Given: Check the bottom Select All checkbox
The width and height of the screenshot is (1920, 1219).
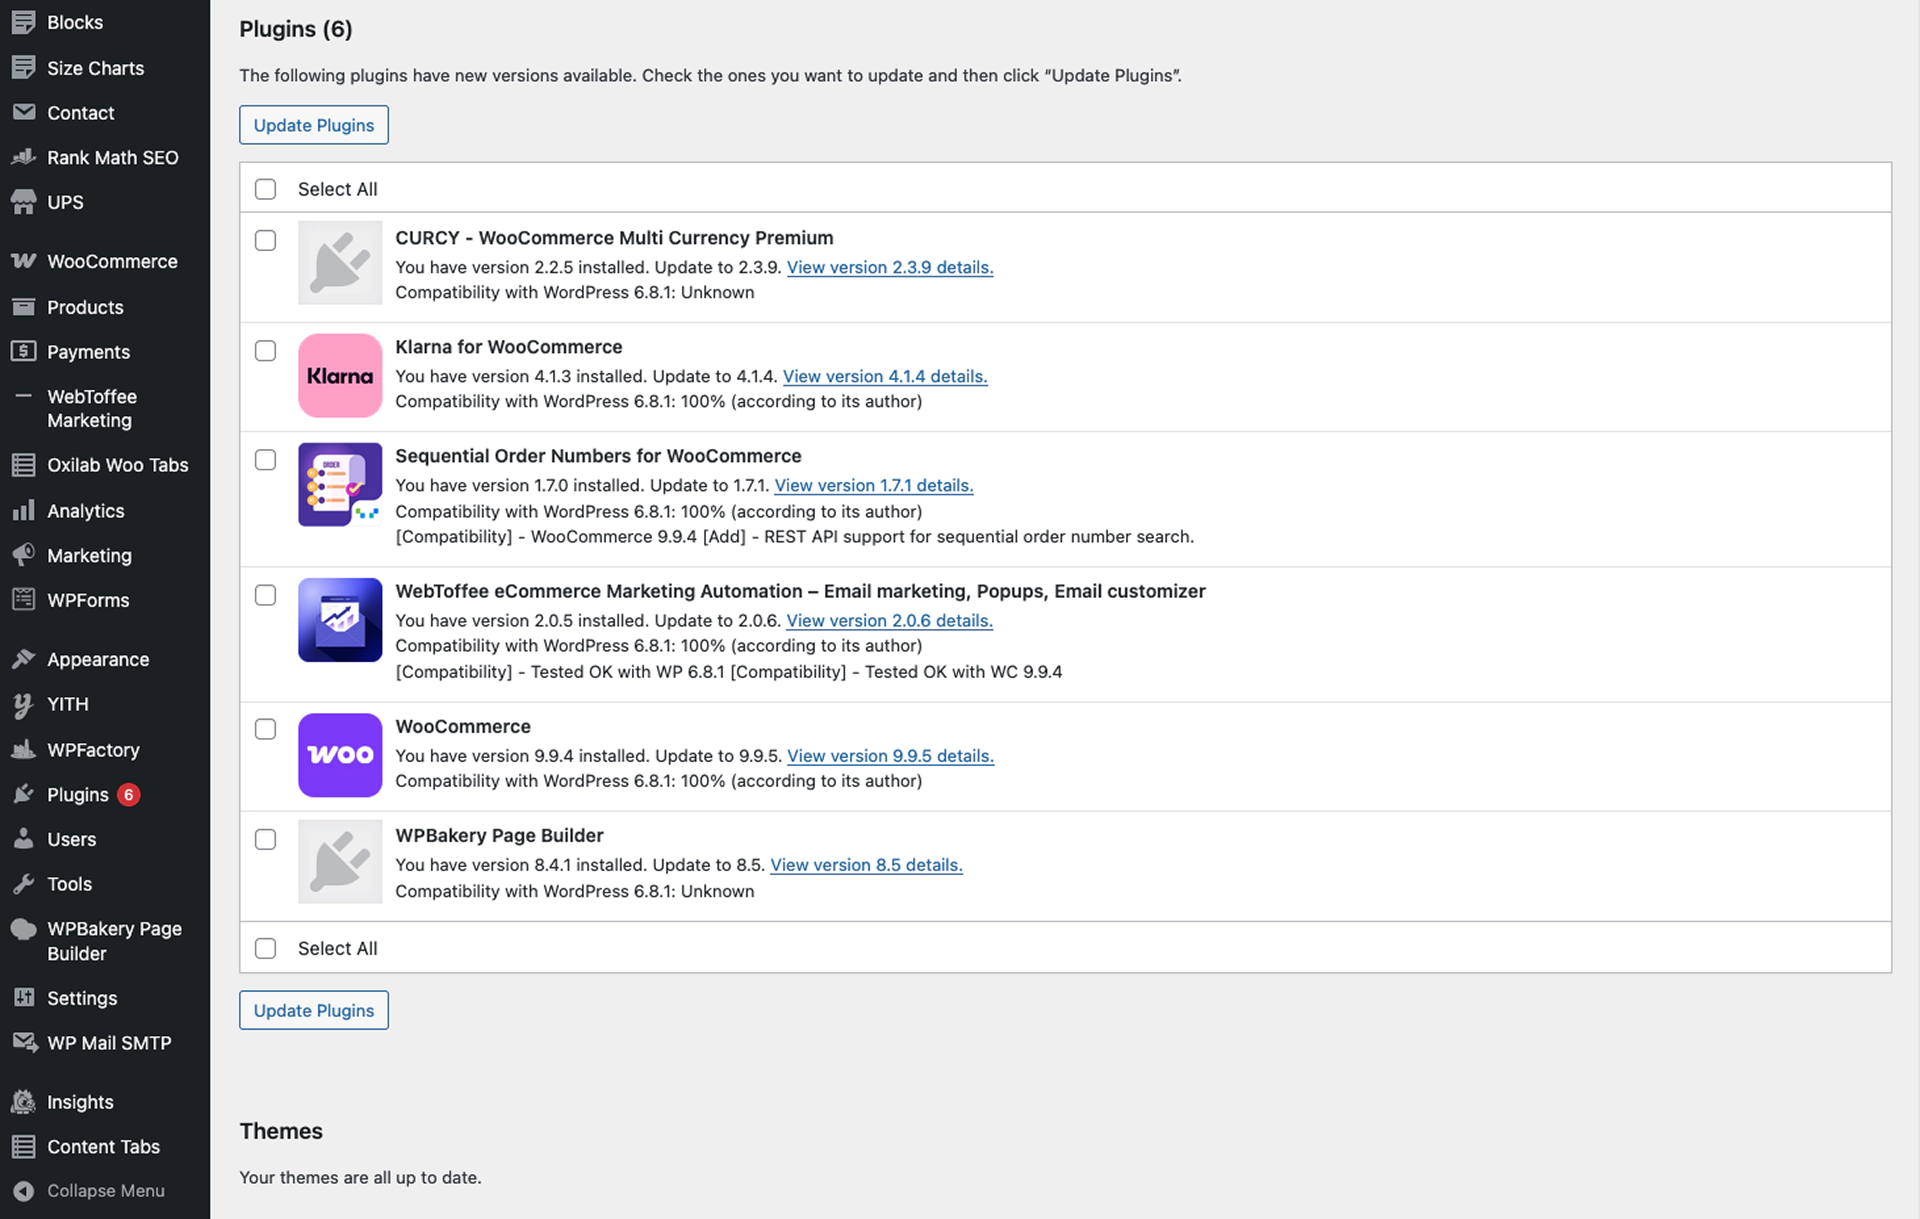Looking at the screenshot, I should (x=265, y=948).
